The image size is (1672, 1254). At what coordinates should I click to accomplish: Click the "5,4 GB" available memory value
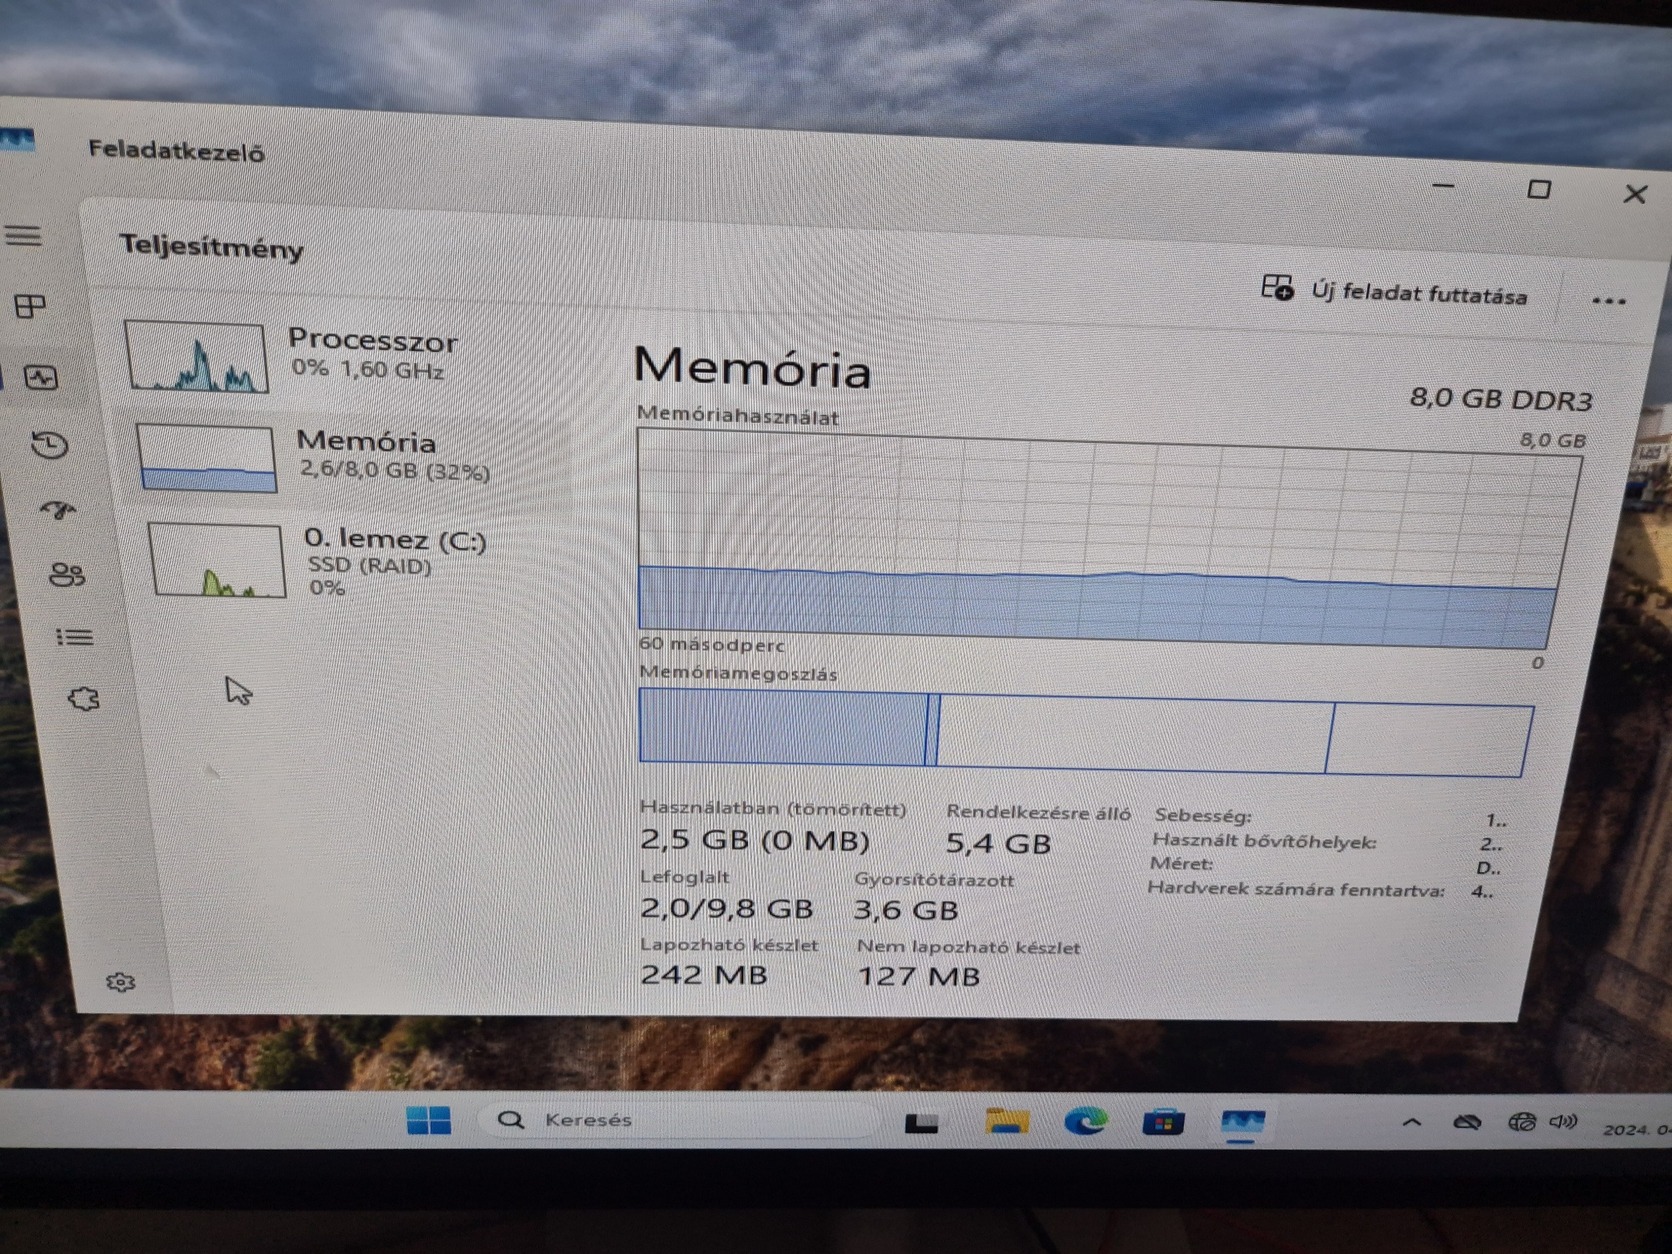click(x=998, y=844)
